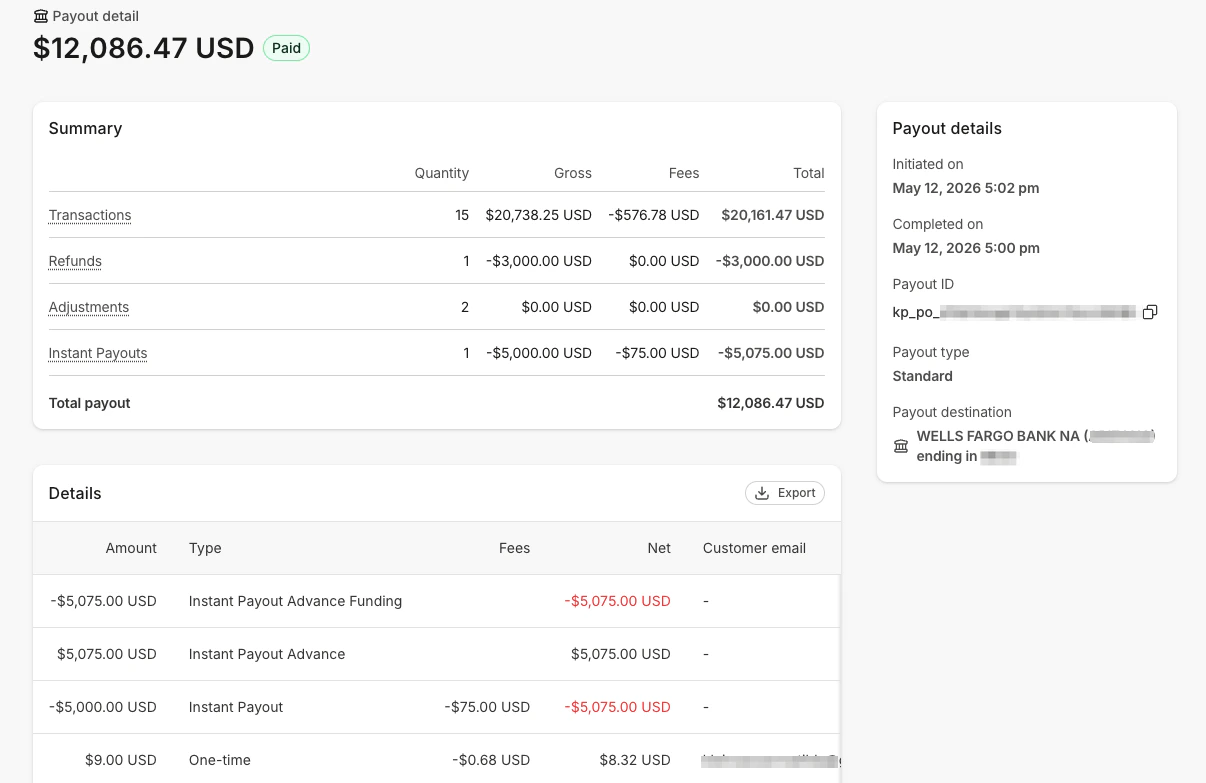Click the Amount column header

[131, 548]
